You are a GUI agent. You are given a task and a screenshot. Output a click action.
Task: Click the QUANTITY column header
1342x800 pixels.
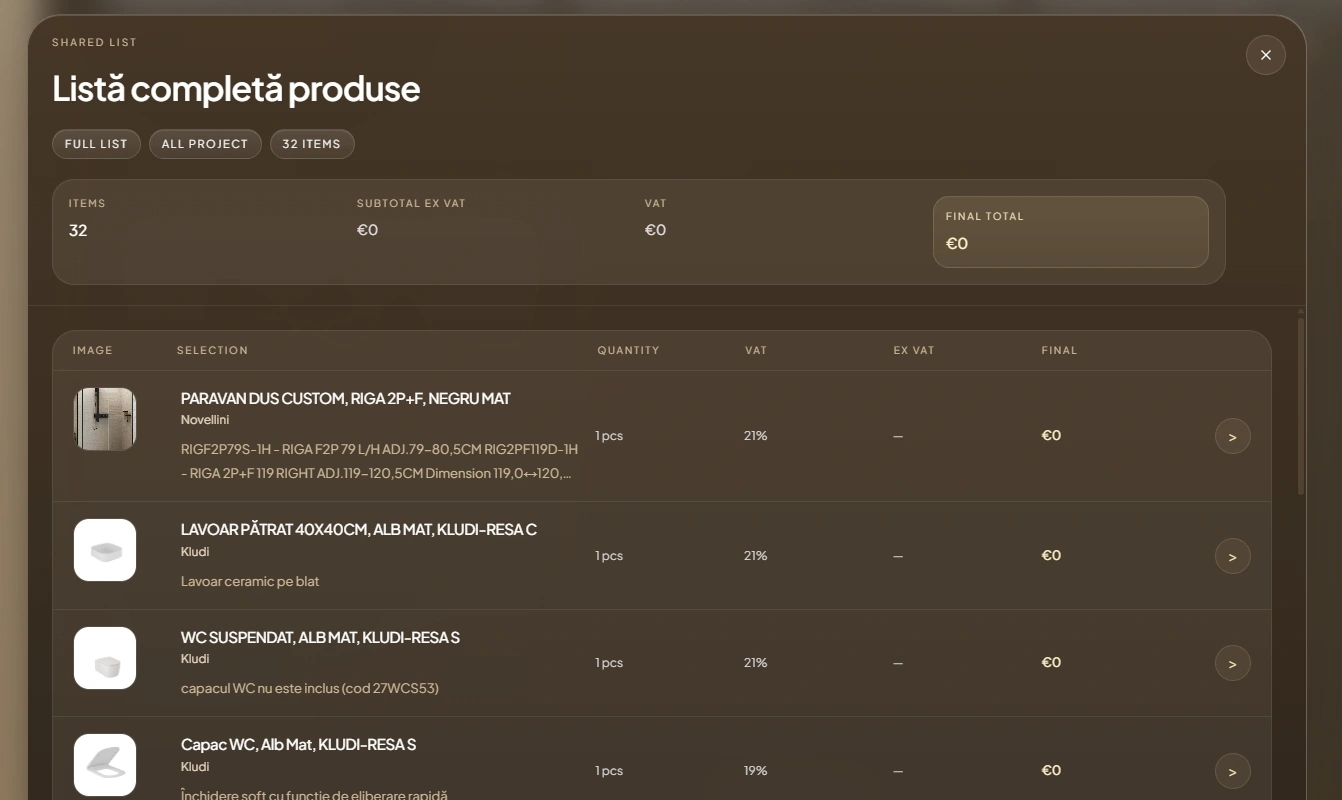tap(628, 350)
